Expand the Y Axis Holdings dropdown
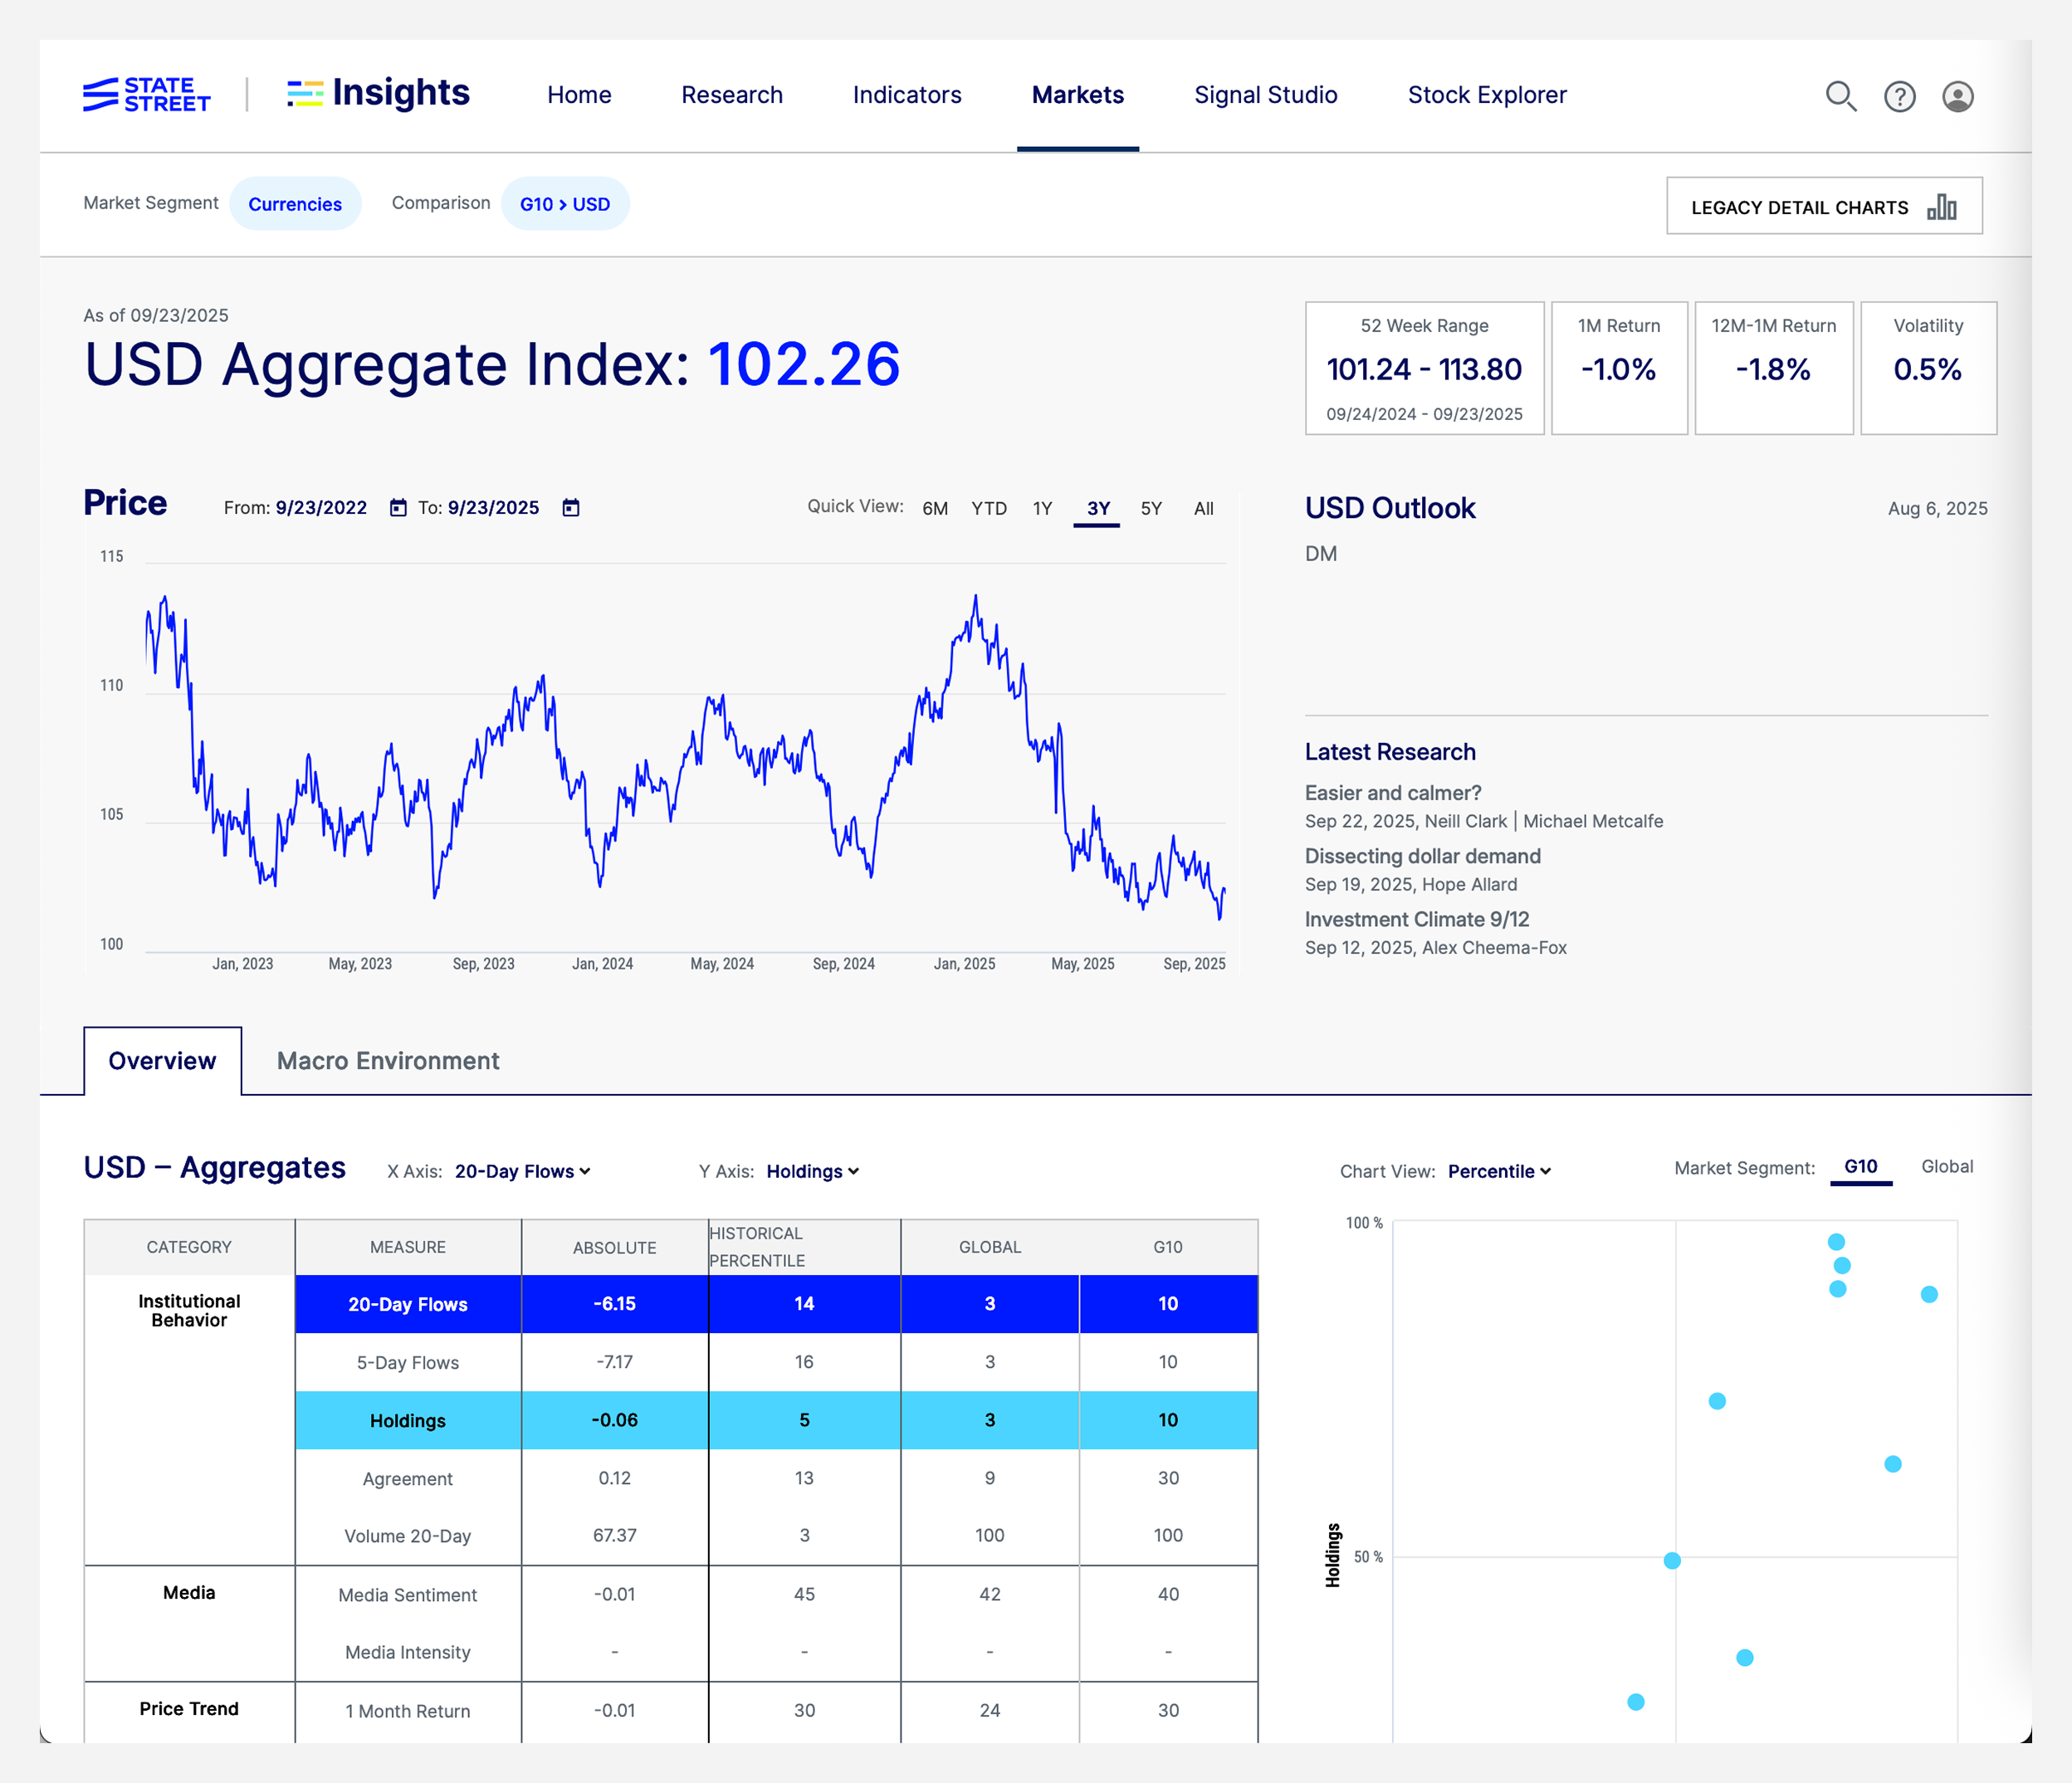 tap(812, 1171)
